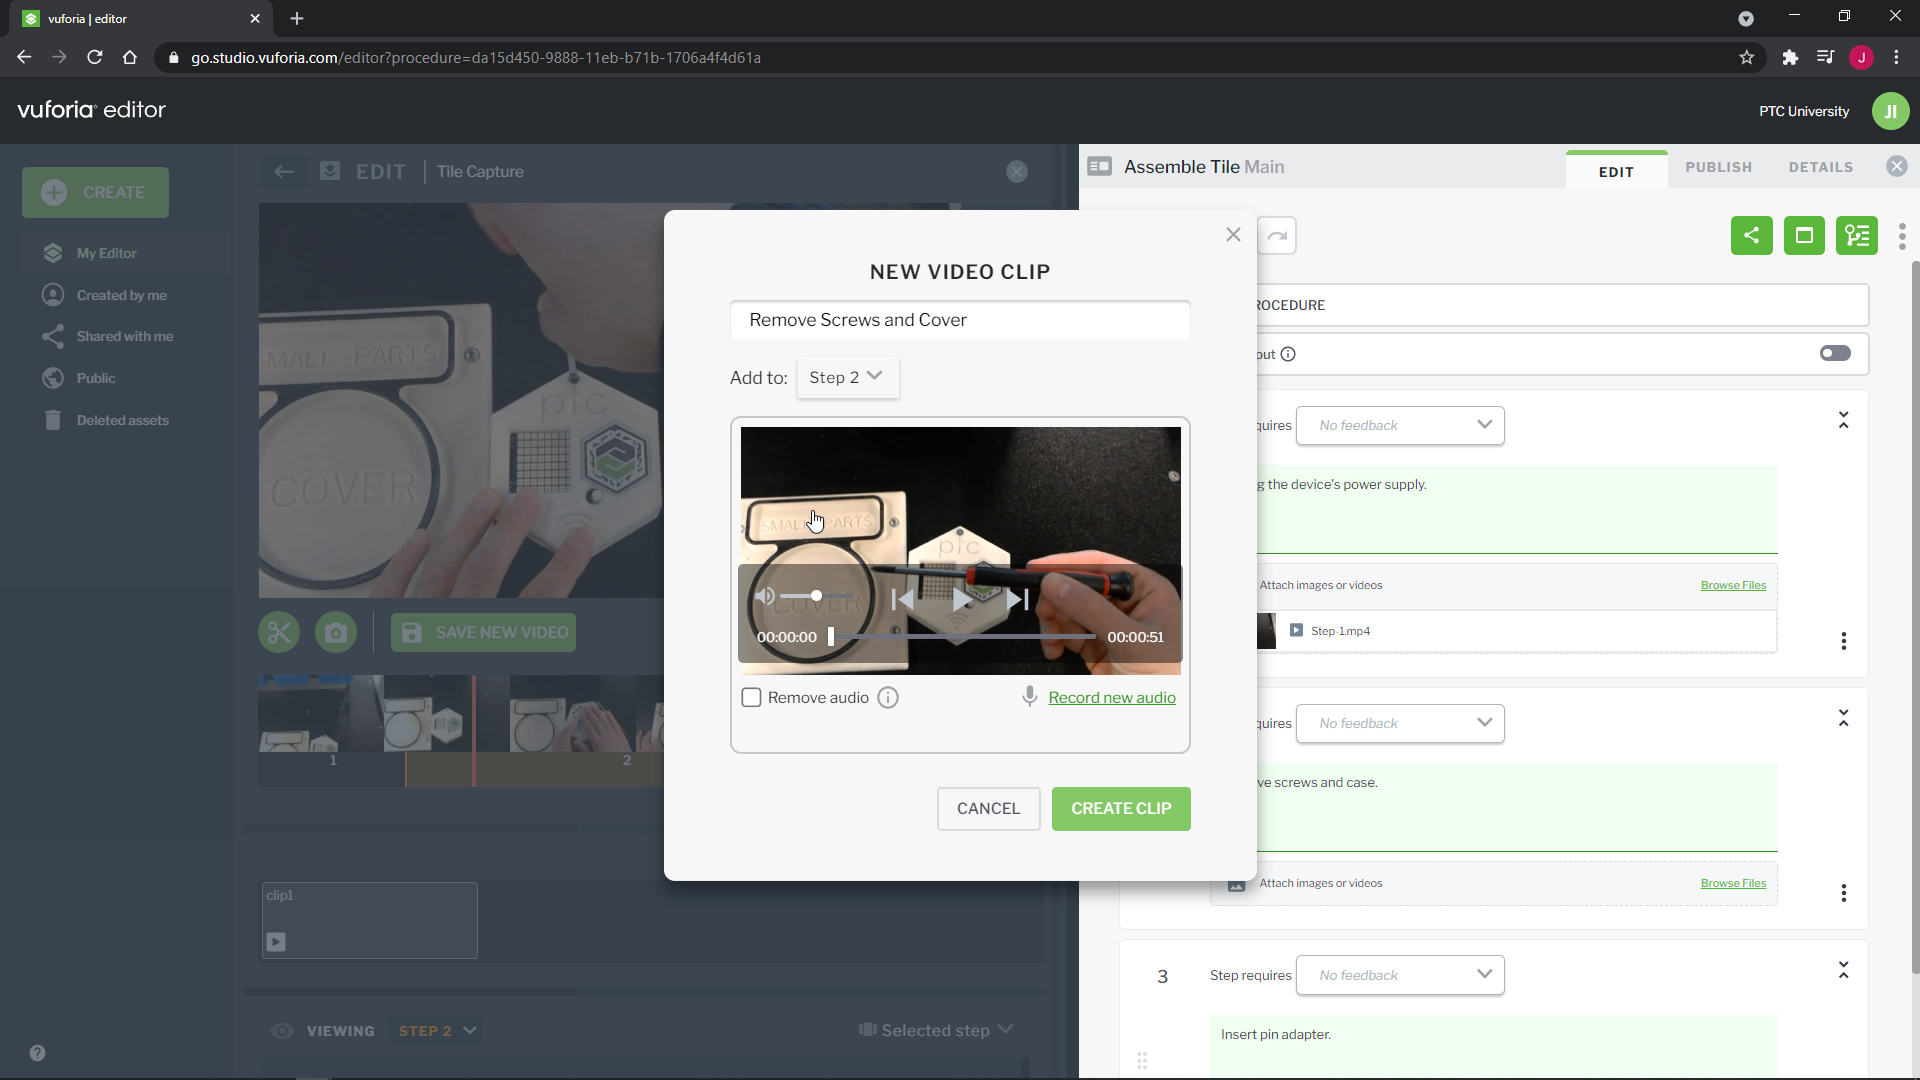This screenshot has width=1920, height=1080.
Task: Click the video progress seek bar
Action: coord(961,637)
